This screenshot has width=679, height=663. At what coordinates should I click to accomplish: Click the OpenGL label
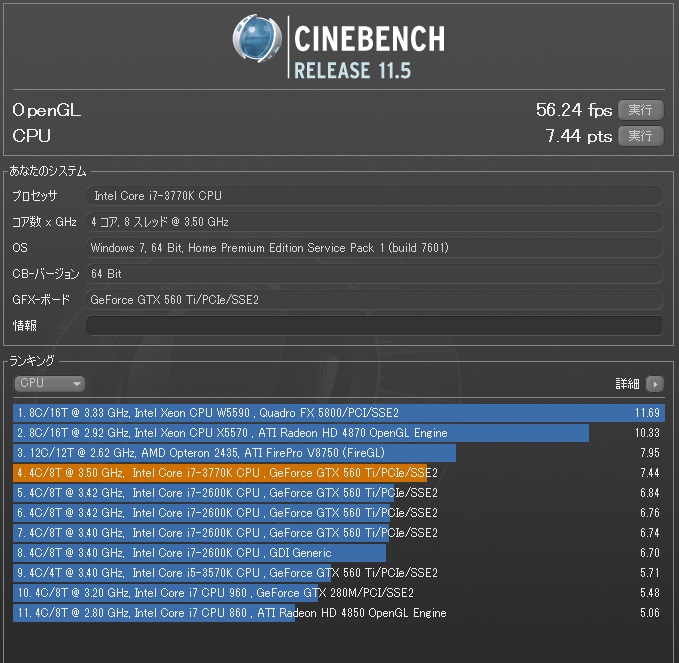(46, 110)
